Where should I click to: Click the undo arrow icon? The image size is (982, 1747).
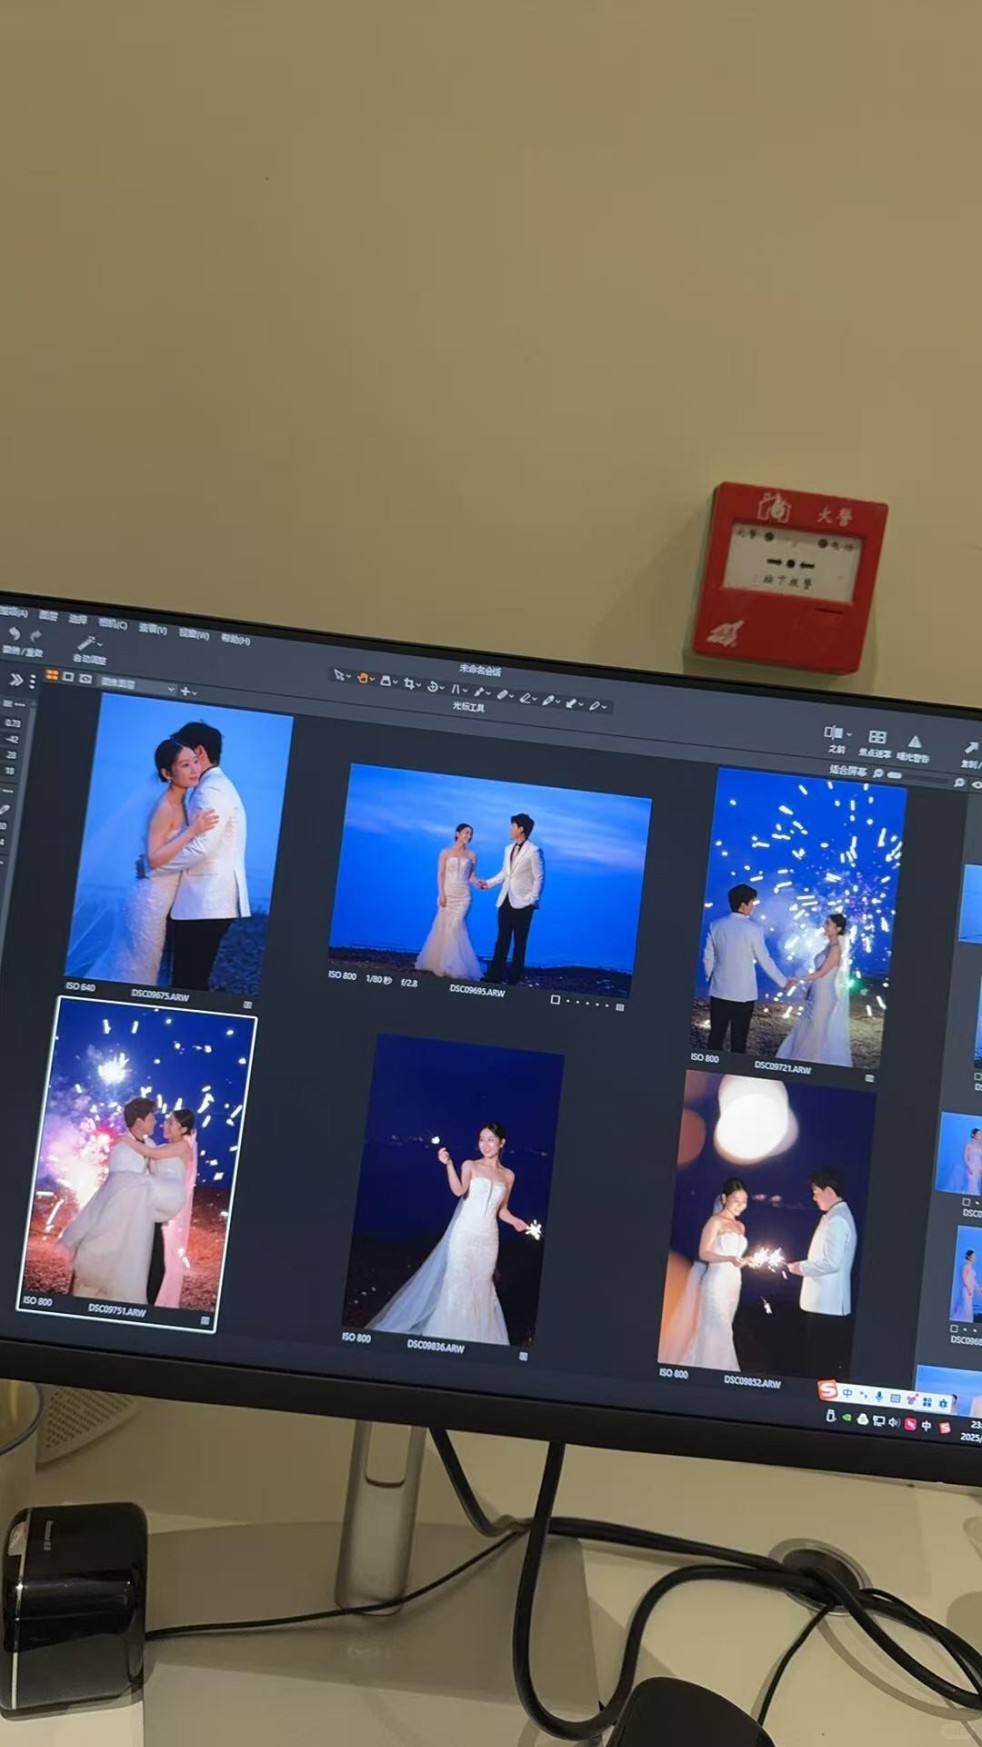click(14, 633)
